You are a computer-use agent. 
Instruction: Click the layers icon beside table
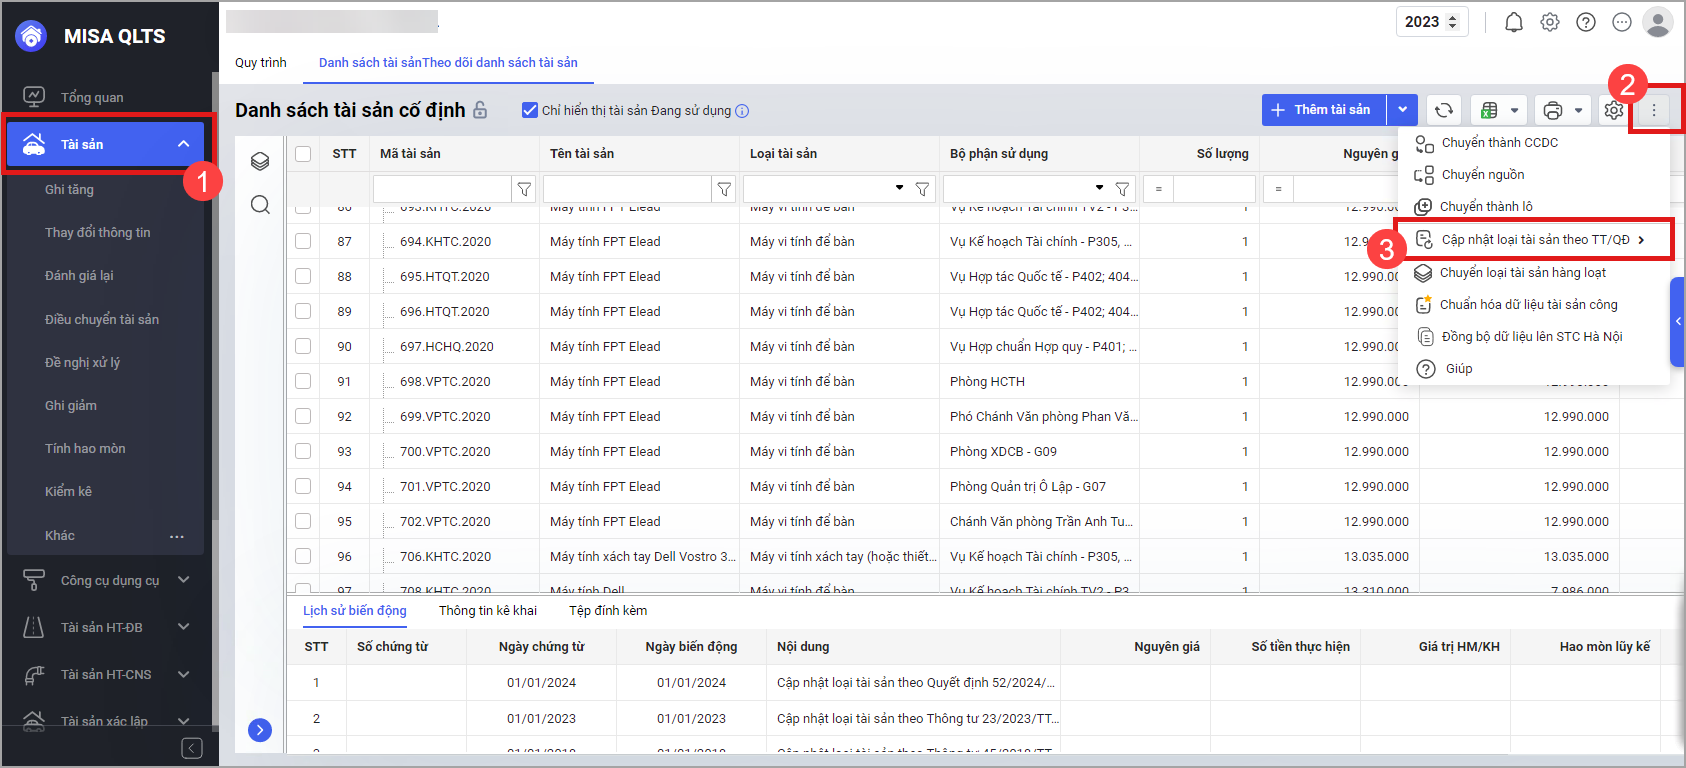point(260,161)
